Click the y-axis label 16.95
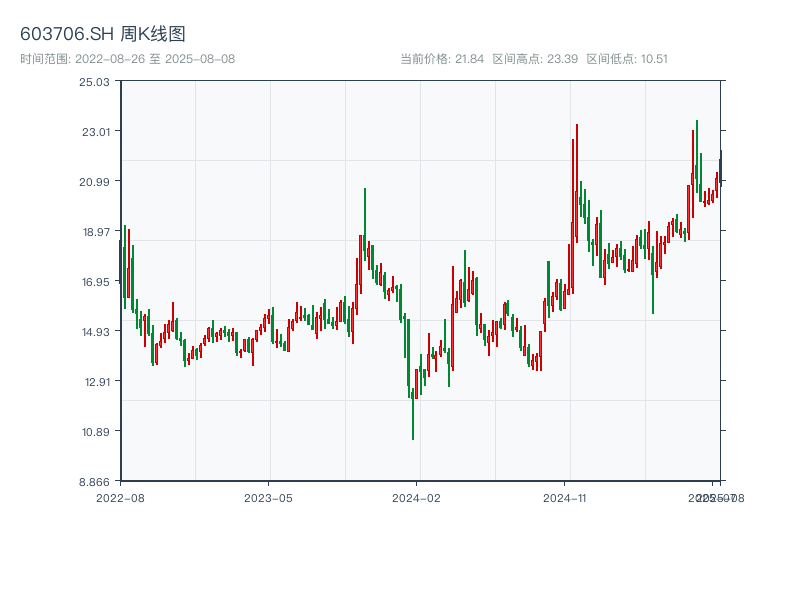 coord(96,282)
